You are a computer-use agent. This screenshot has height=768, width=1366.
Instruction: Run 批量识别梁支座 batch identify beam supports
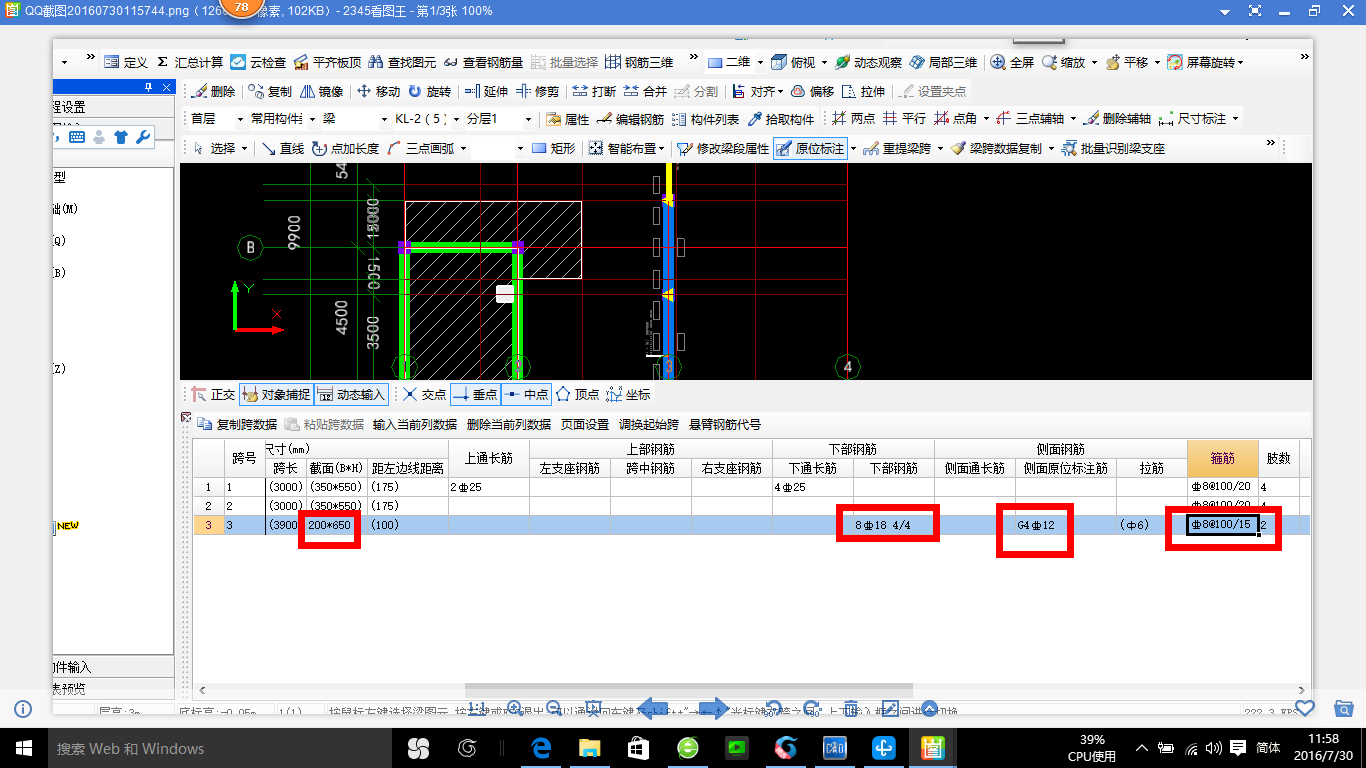tap(1113, 148)
